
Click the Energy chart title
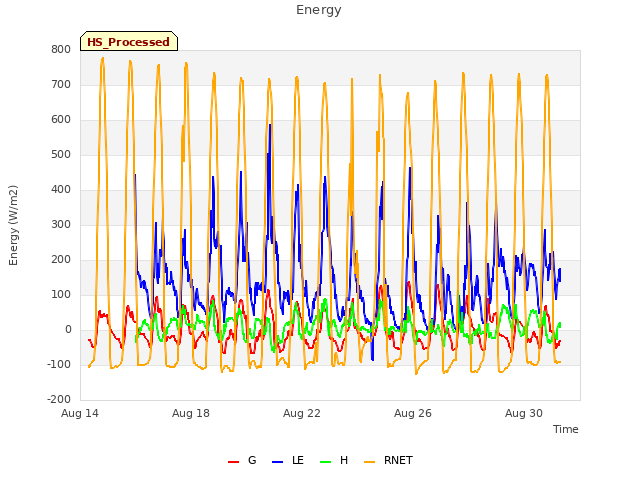(x=319, y=10)
